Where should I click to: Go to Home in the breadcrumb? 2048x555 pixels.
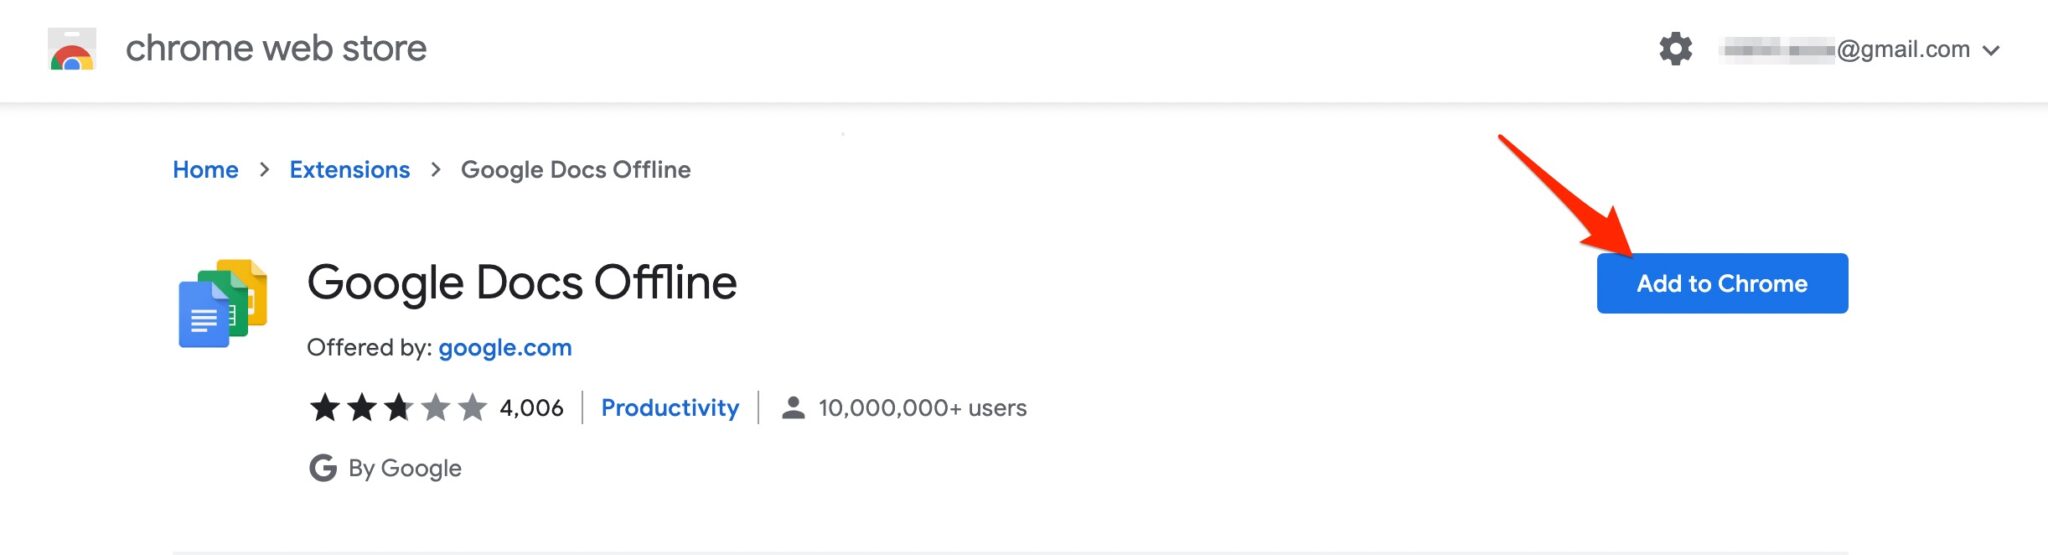205,170
